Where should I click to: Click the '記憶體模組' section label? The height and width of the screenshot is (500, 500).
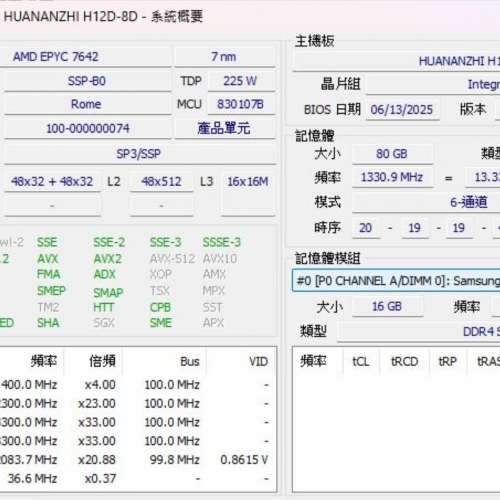[x=328, y=258]
